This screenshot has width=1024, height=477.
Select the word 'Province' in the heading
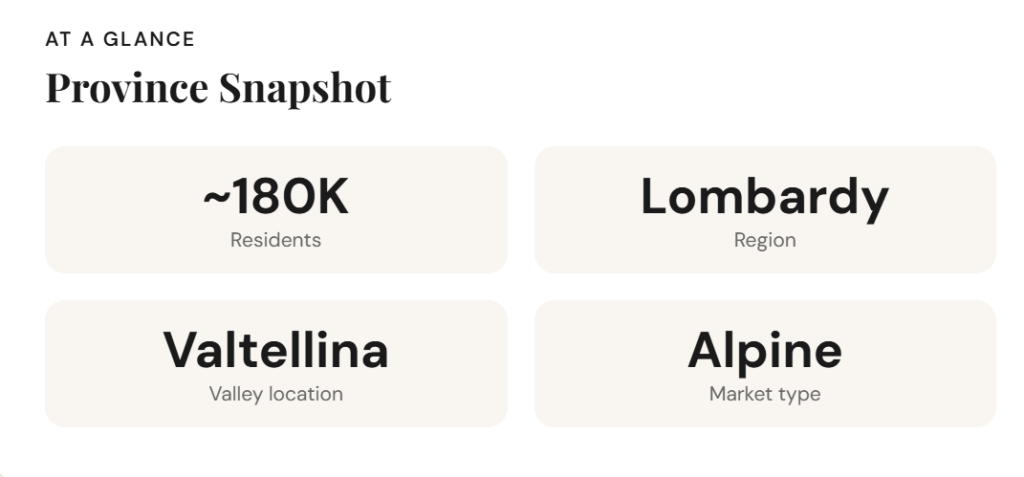click(x=127, y=88)
